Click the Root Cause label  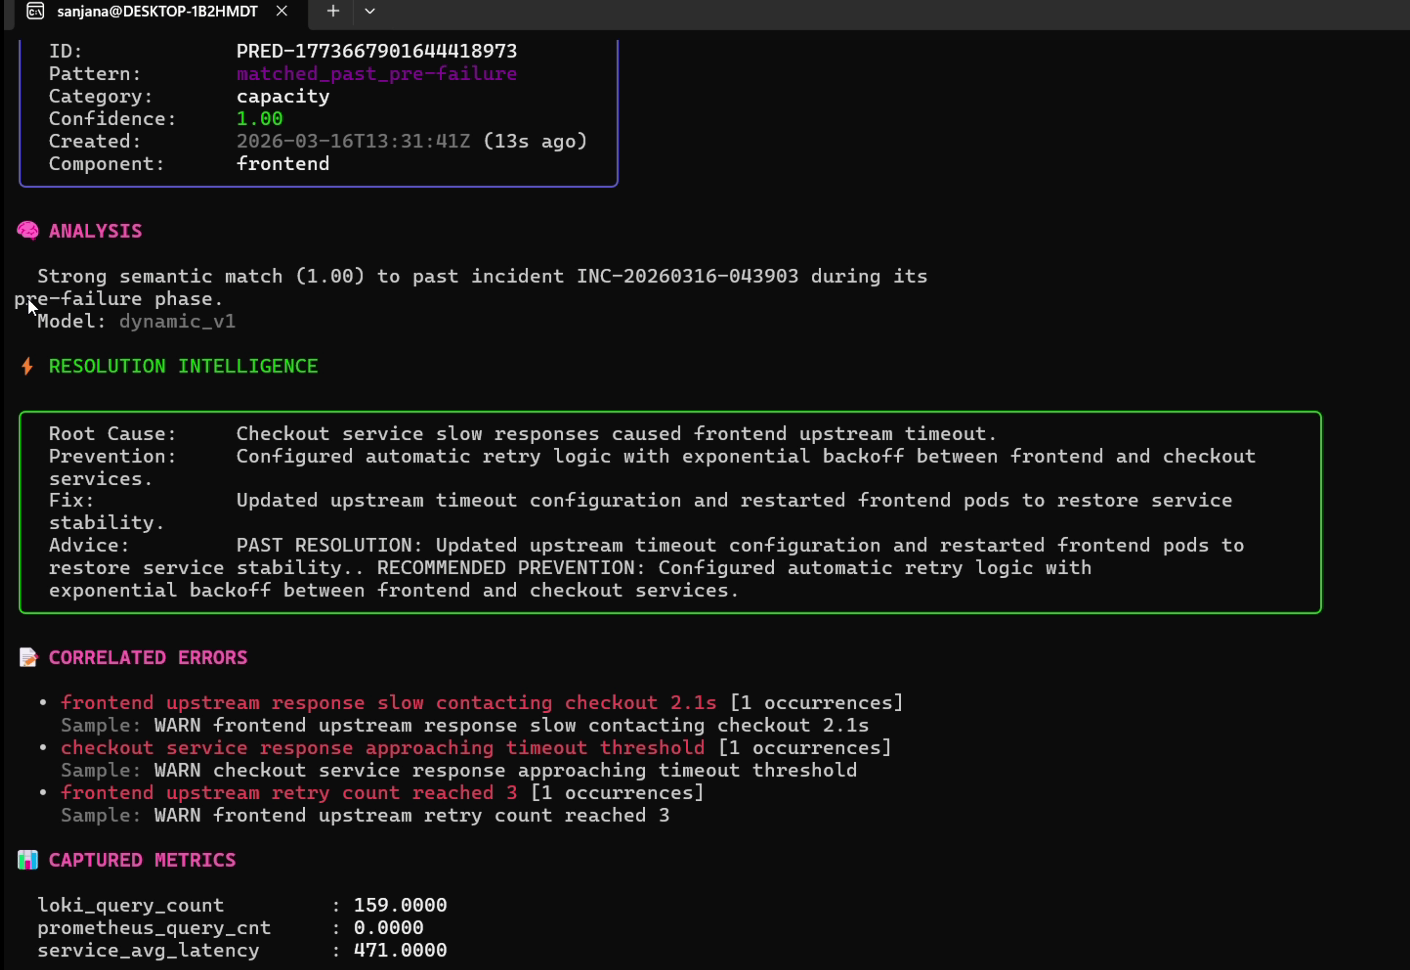tap(112, 433)
